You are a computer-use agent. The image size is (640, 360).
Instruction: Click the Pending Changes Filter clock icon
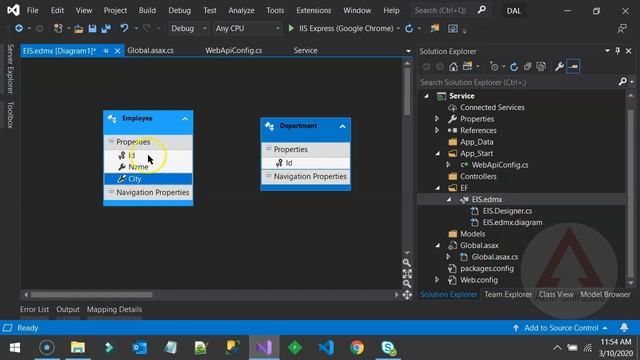pyautogui.click(x=494, y=67)
